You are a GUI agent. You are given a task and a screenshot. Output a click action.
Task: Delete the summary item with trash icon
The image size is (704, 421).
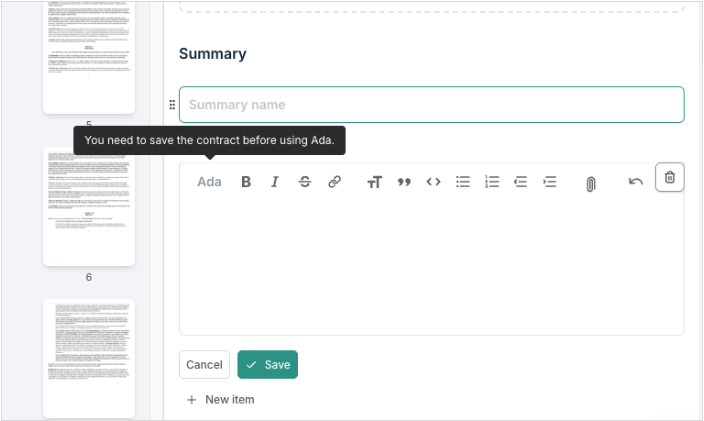[x=670, y=177]
